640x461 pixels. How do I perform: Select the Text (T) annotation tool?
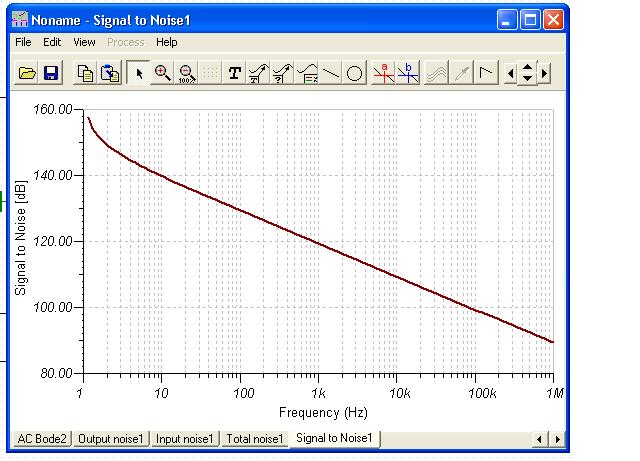(x=235, y=73)
